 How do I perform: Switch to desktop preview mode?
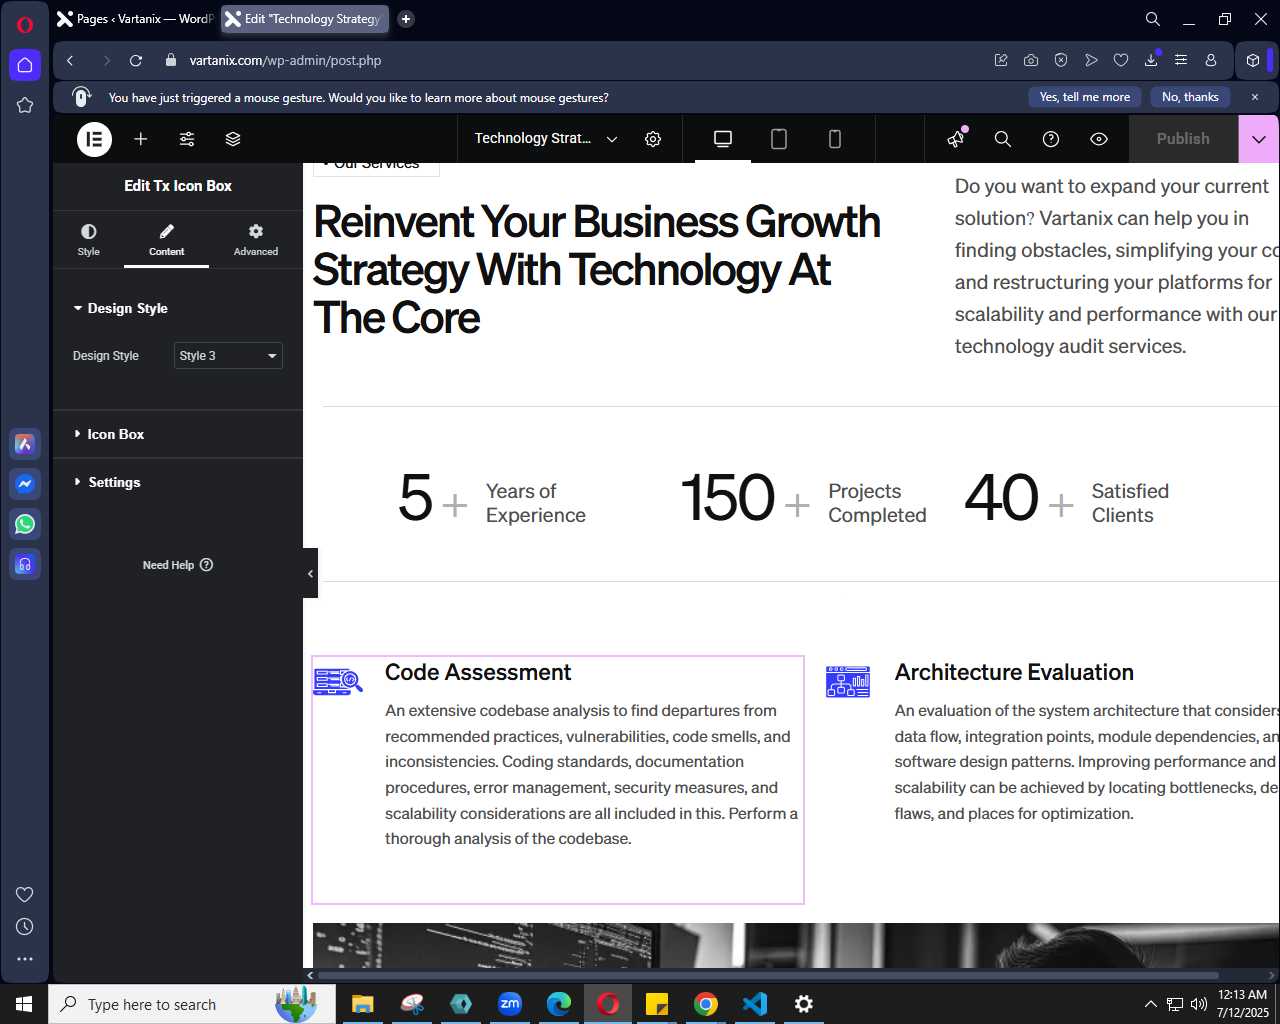[x=723, y=139]
